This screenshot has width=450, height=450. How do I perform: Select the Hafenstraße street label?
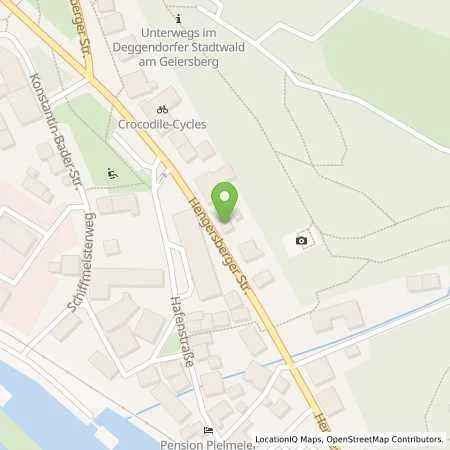[182, 332]
